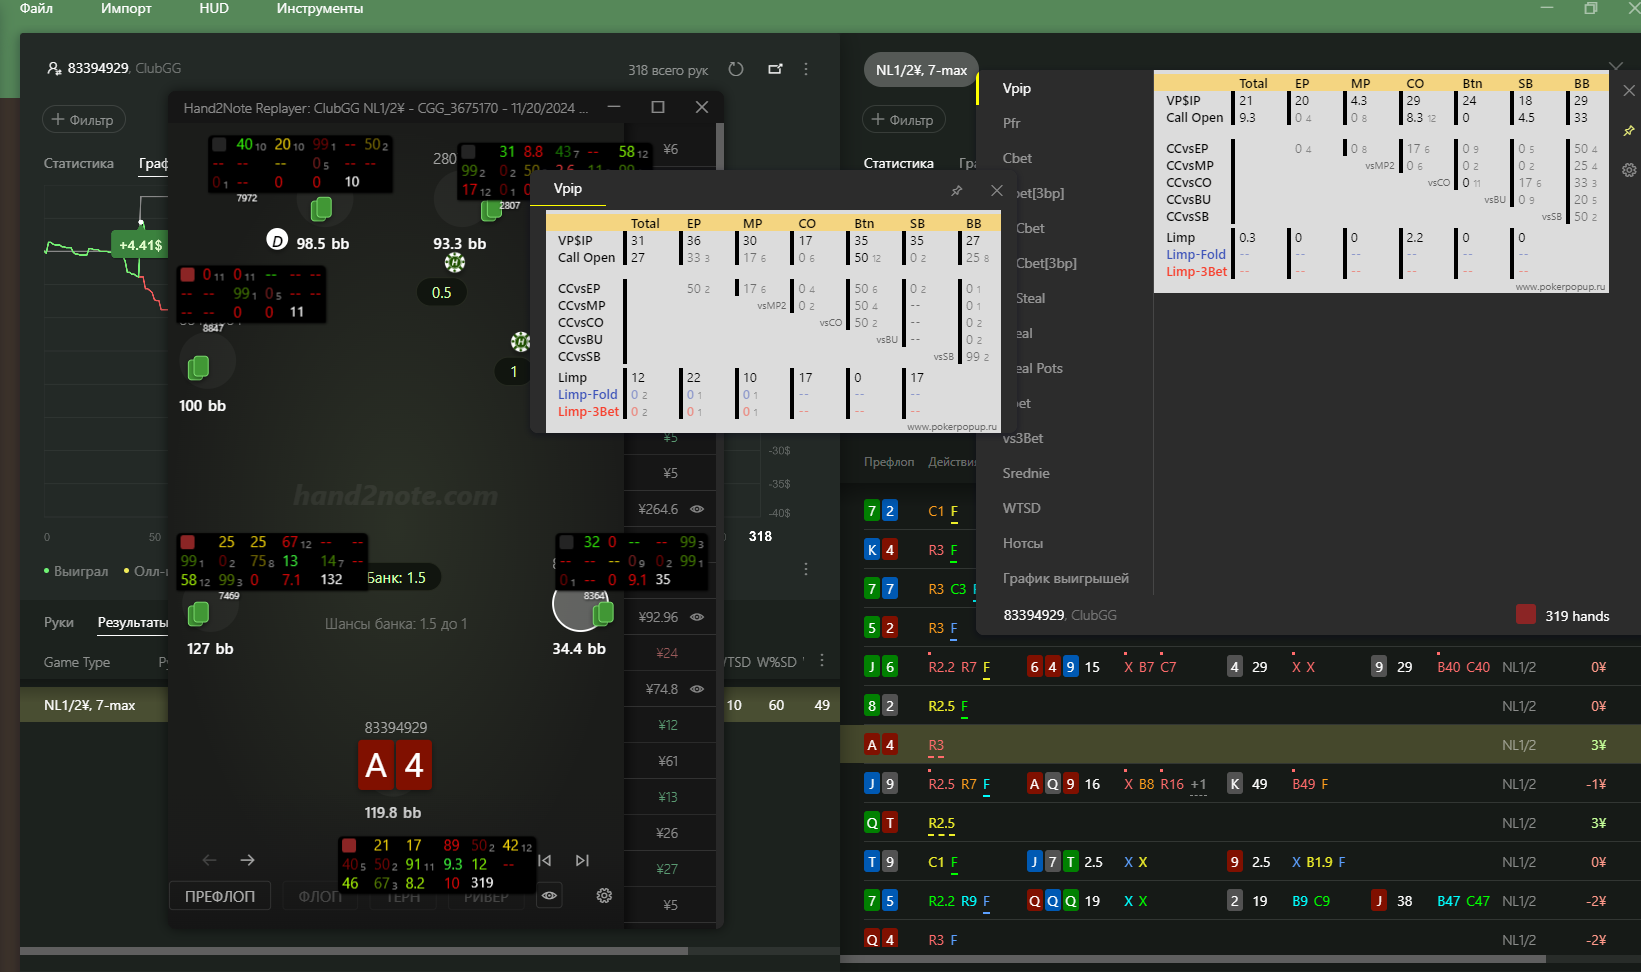Pin the large Vpip stats popup

coord(1629,131)
